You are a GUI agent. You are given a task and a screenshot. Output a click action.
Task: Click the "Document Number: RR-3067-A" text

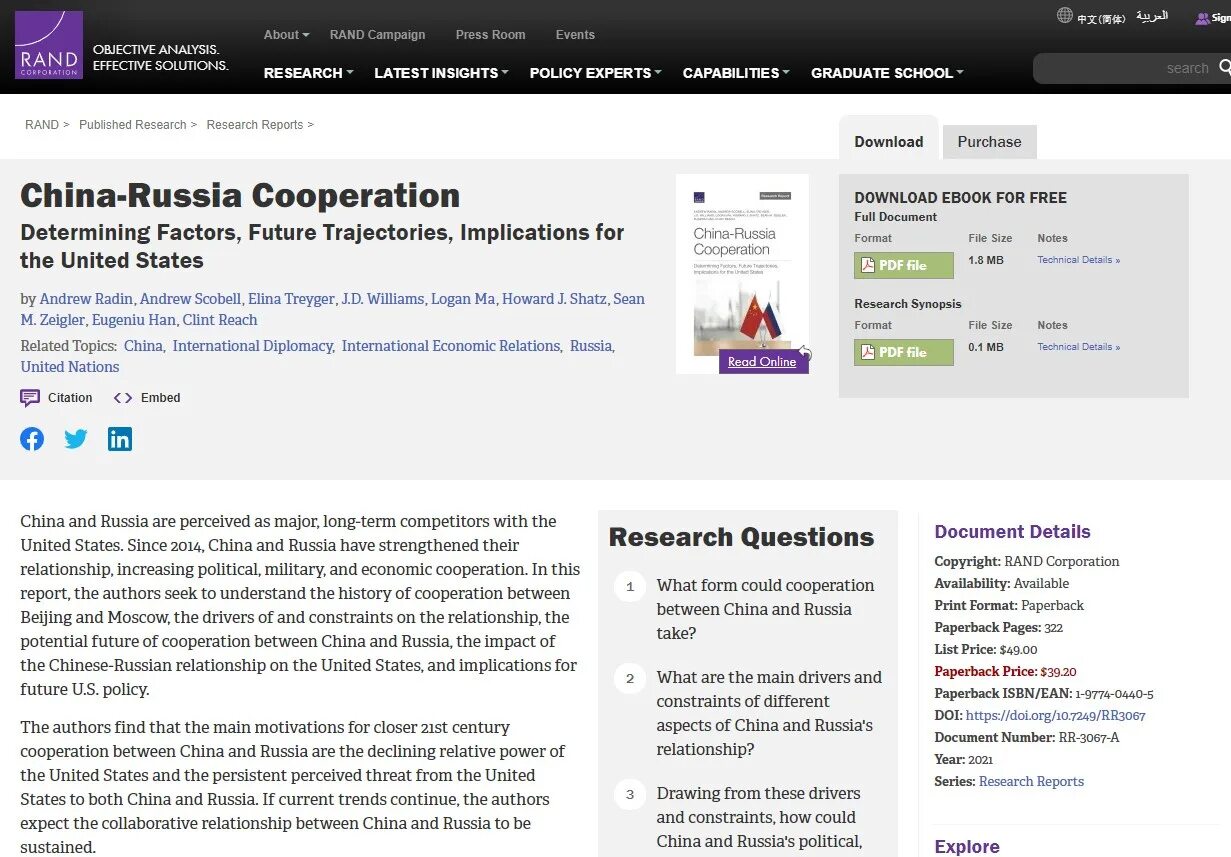pos(1027,738)
